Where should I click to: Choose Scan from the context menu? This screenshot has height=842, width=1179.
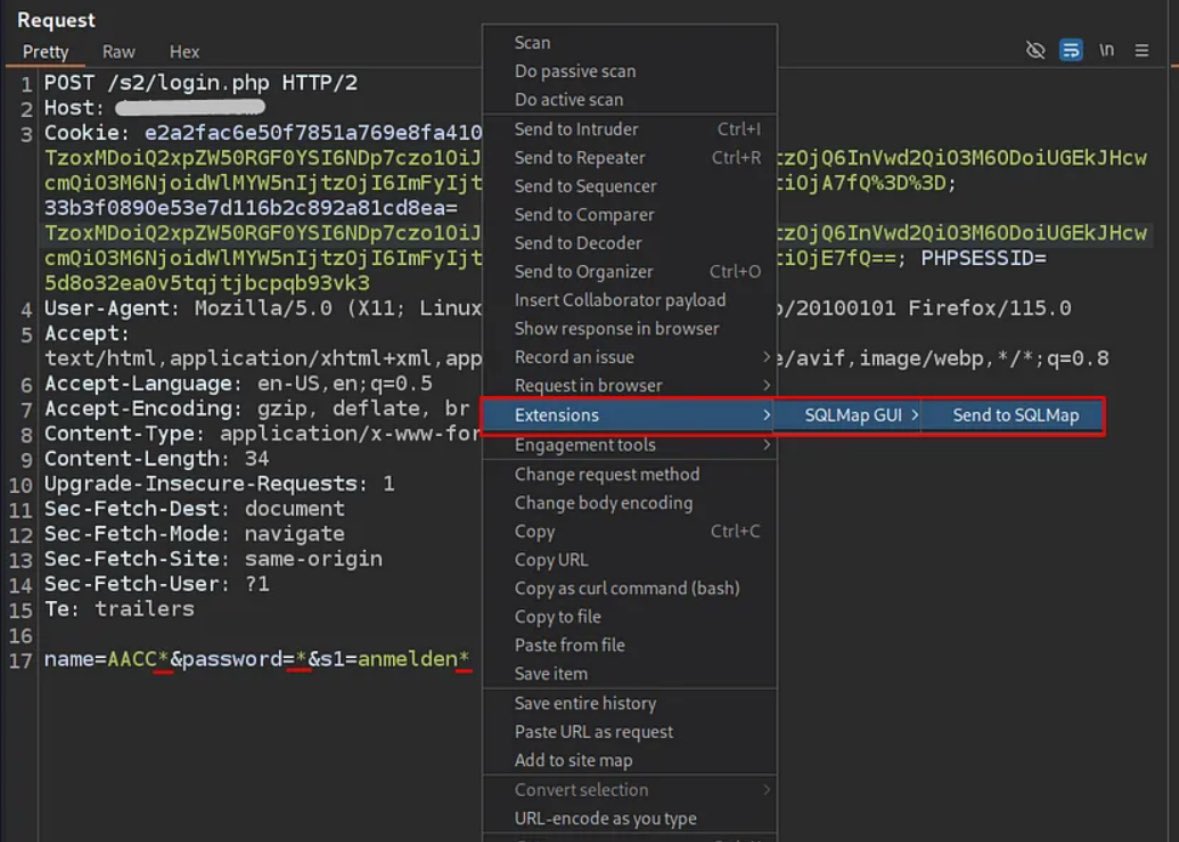coord(629,43)
